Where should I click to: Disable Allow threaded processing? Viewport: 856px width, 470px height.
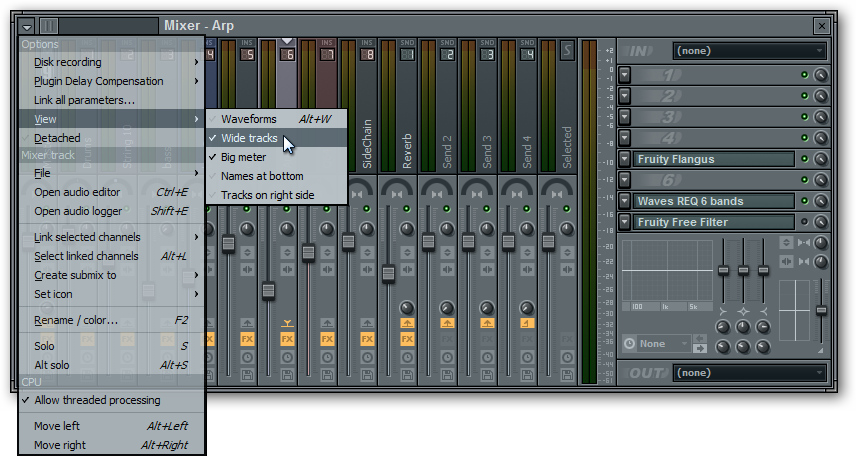point(96,400)
